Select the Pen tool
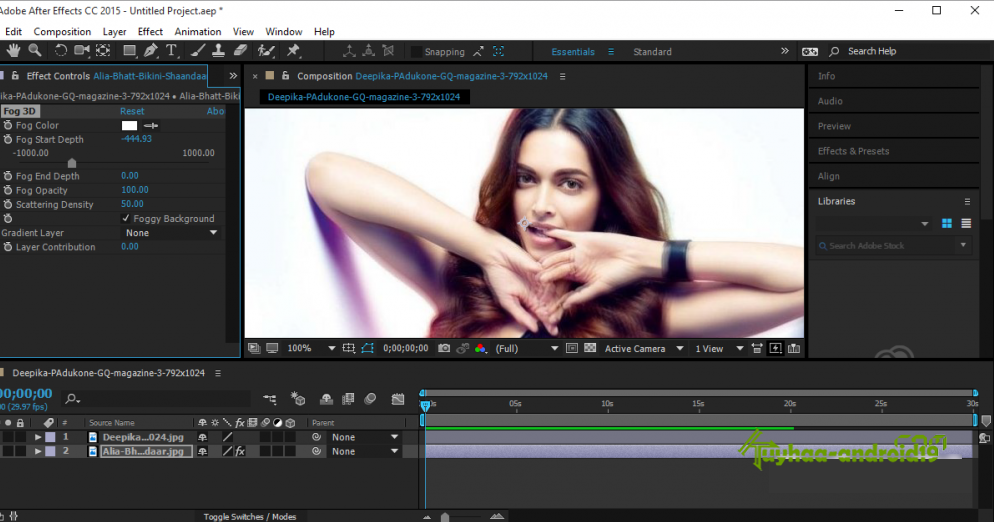Image resolution: width=994 pixels, height=522 pixels. pyautogui.click(x=151, y=51)
